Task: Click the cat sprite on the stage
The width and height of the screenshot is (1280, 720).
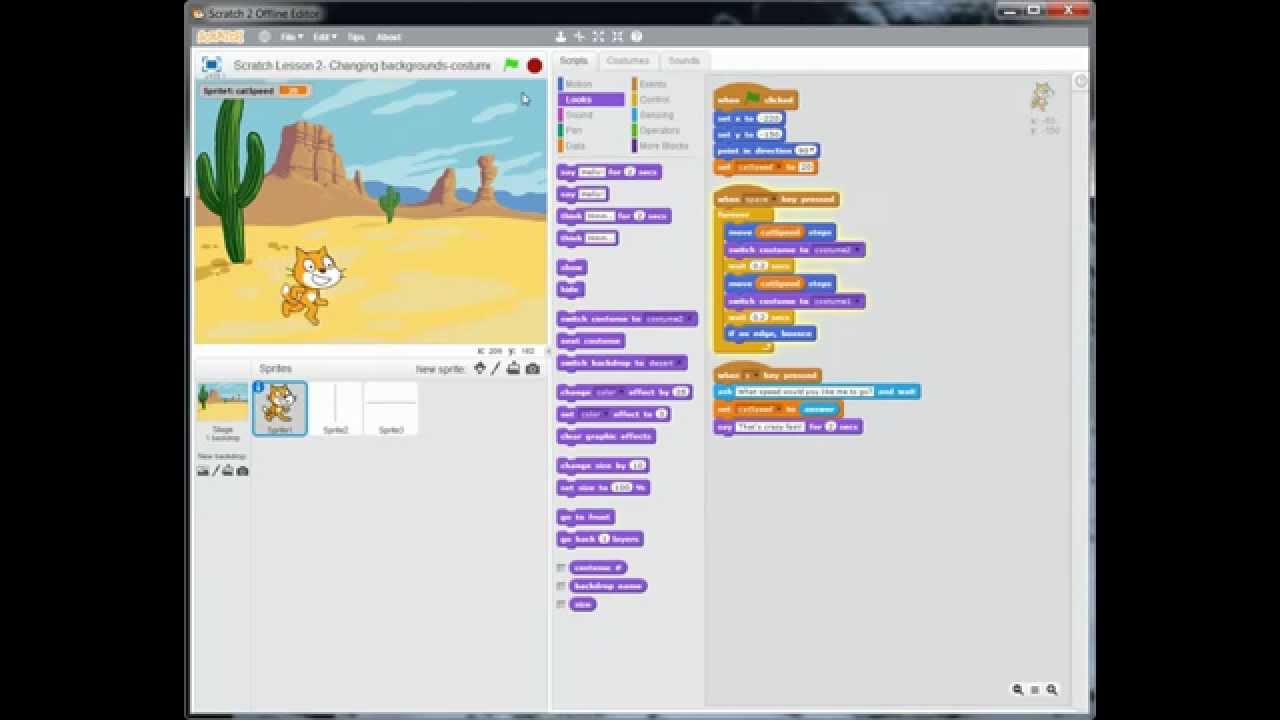Action: [x=311, y=284]
